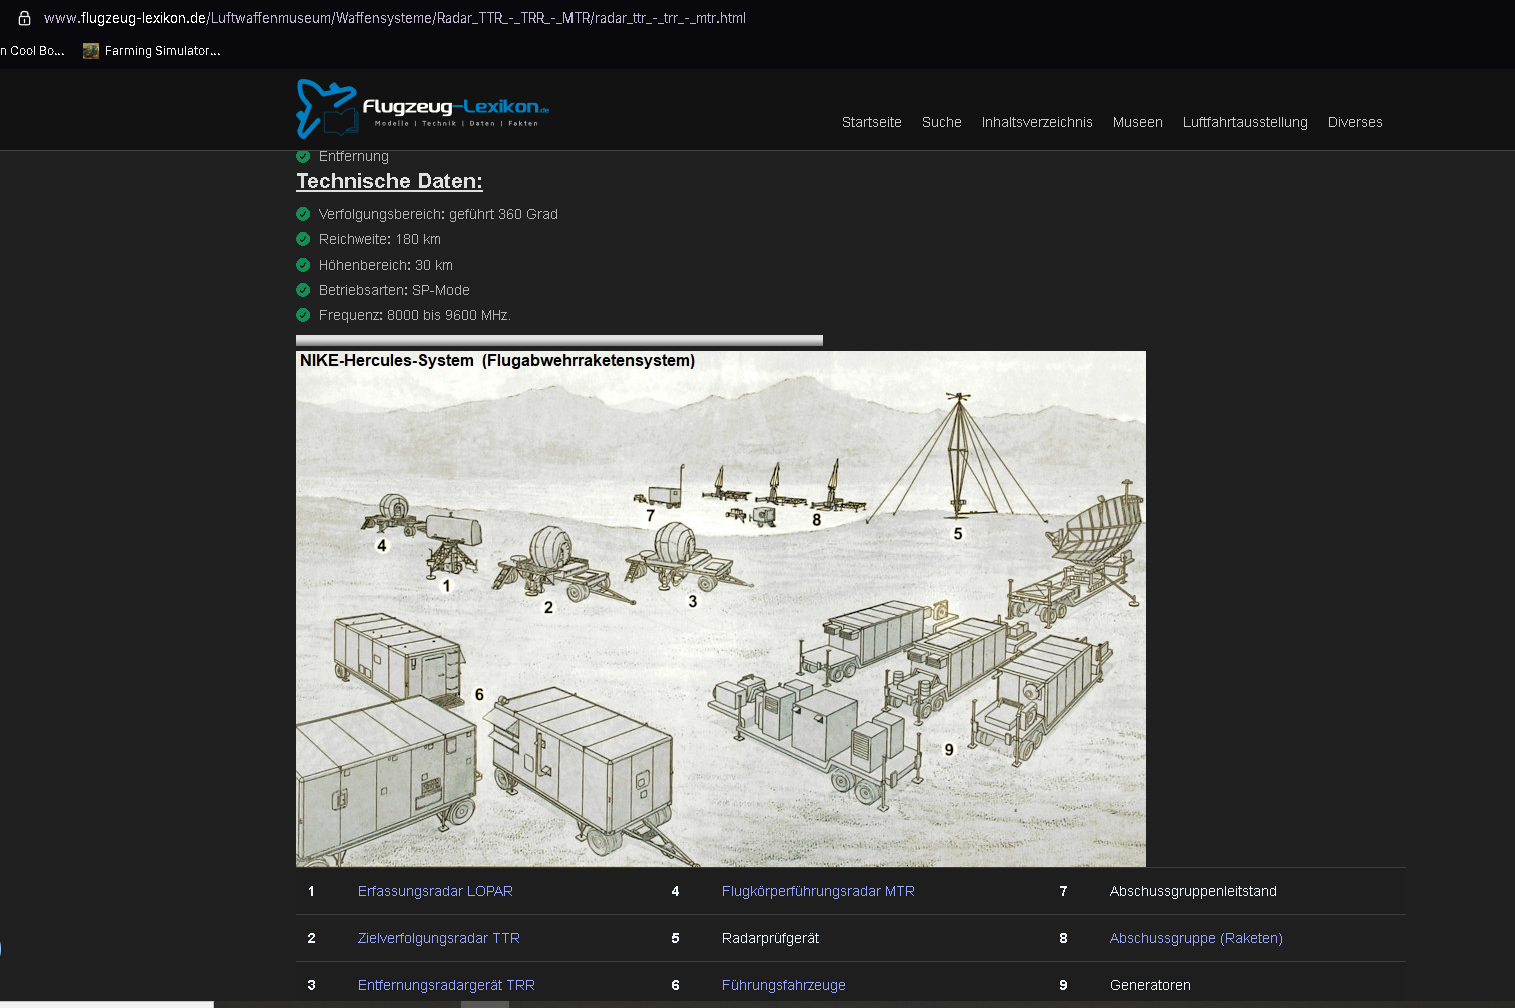Image resolution: width=1515 pixels, height=1008 pixels.
Task: Open the Farming Simulator bookmark
Action: [x=151, y=51]
